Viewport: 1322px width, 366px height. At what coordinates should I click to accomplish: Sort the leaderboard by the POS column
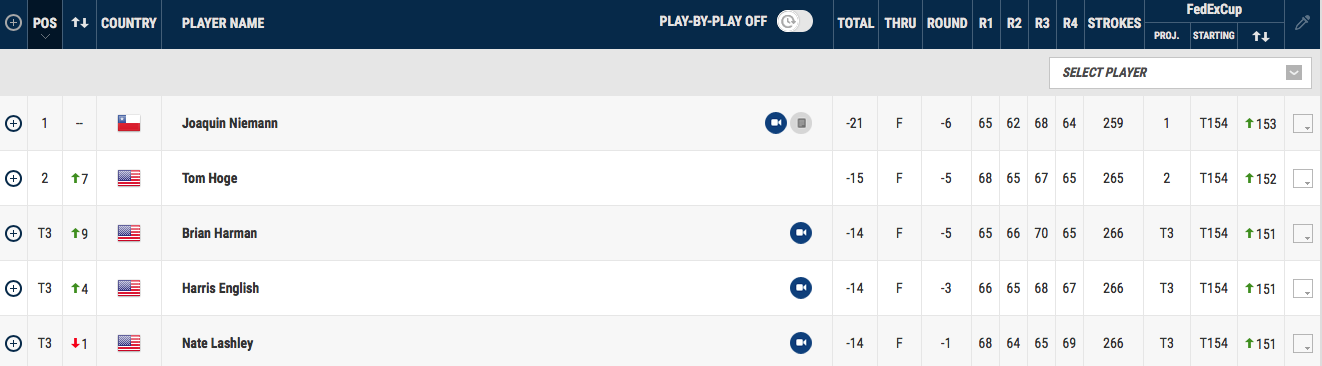(x=44, y=24)
